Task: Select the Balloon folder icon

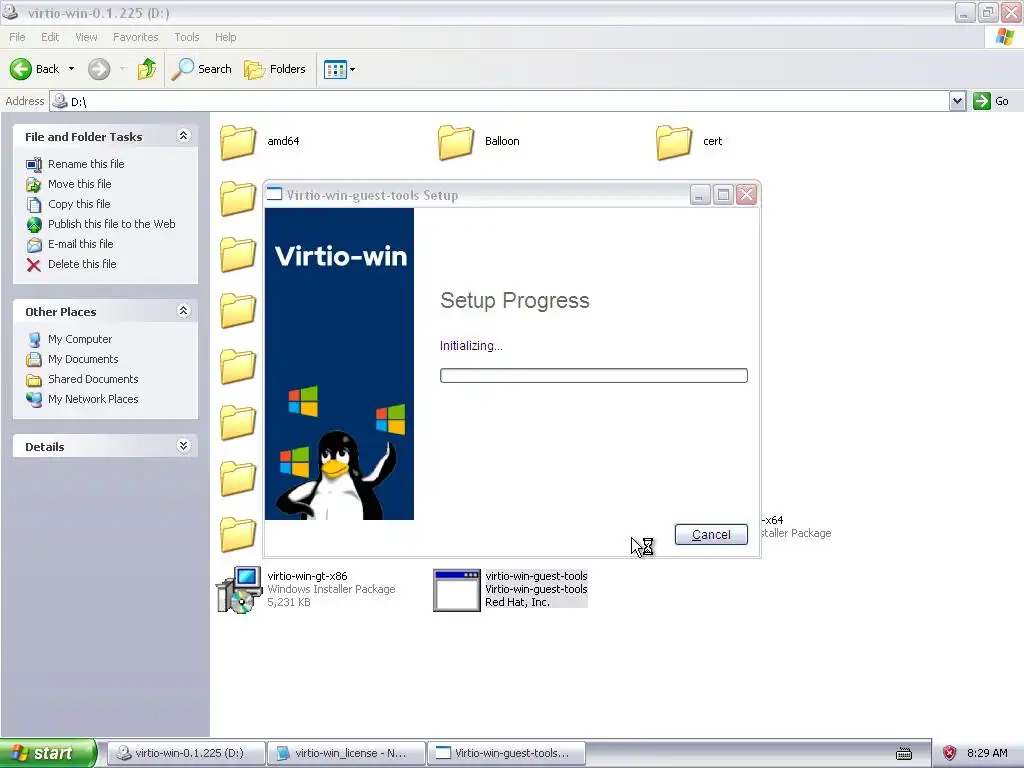Action: 455,142
